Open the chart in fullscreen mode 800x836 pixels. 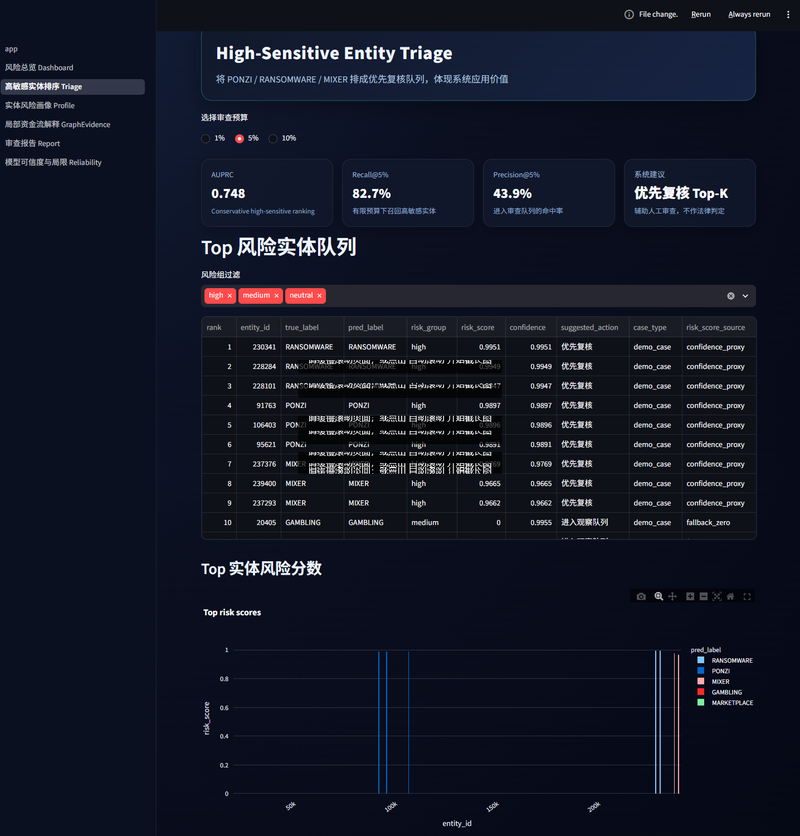747,597
